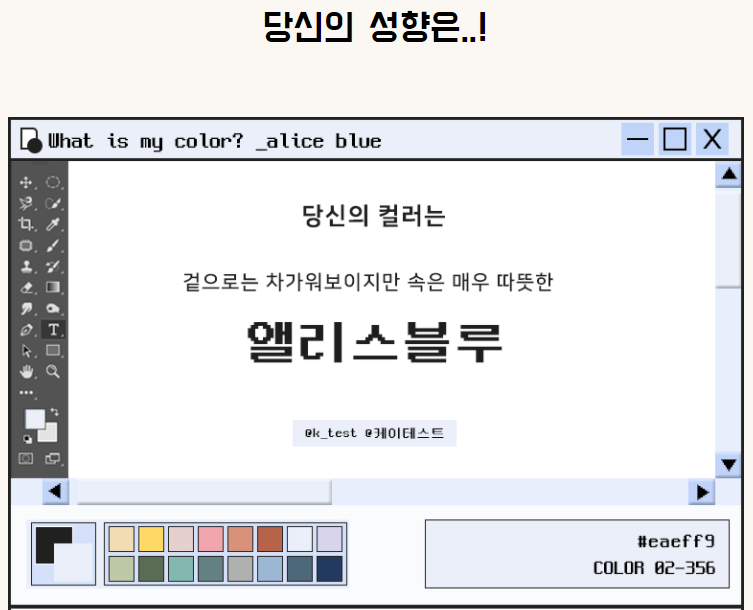Click toolbar foreground color square

tap(35, 418)
